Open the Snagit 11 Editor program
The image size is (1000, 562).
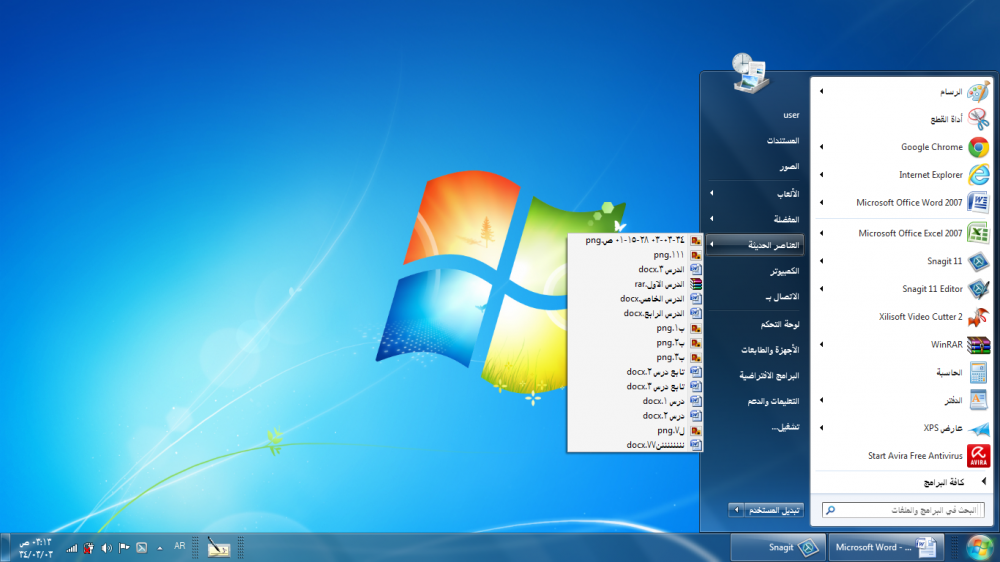coord(932,289)
